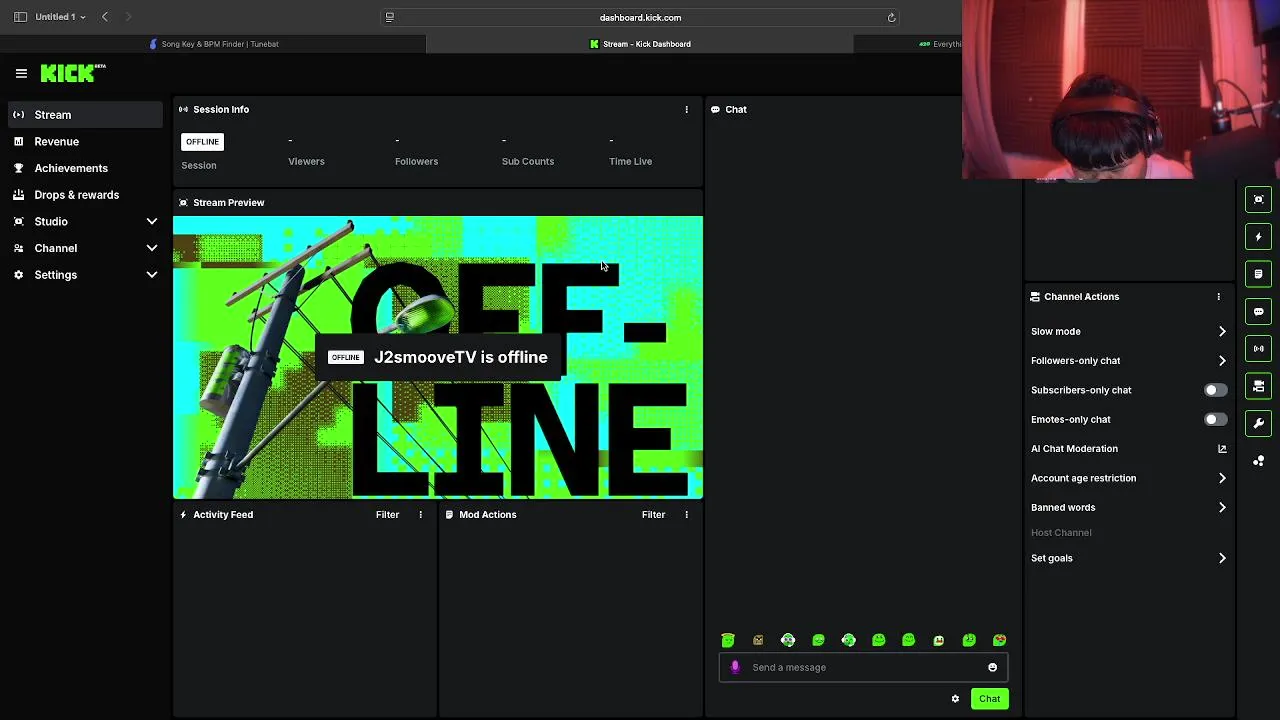Open AI Chat Moderation external link icon
The width and height of the screenshot is (1280, 720).
point(1221,449)
